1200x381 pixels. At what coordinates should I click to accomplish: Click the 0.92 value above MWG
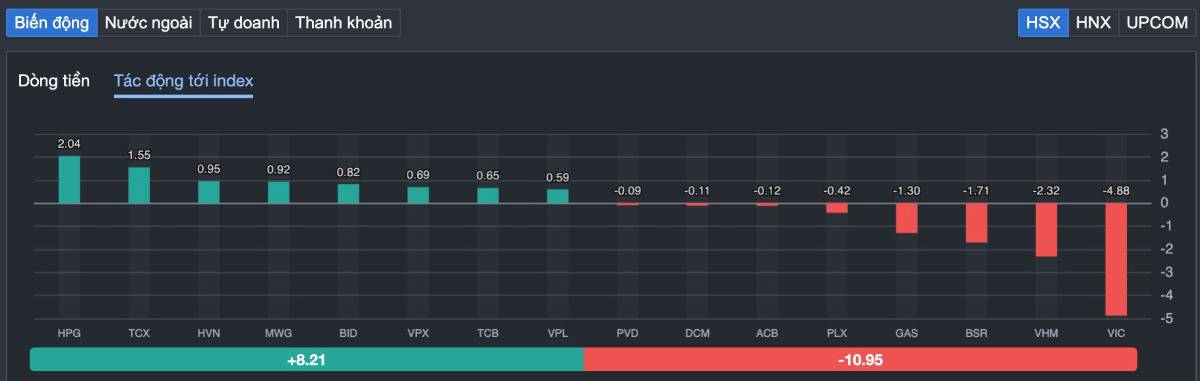tap(278, 170)
